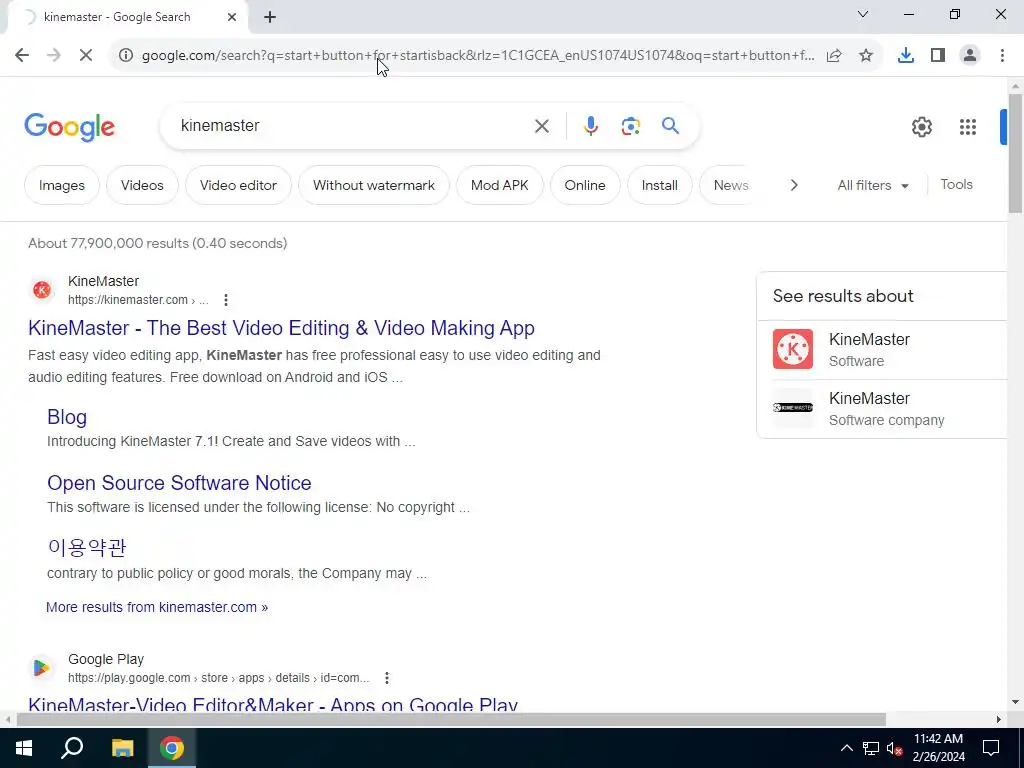Image resolution: width=1024 pixels, height=768 pixels.
Task: Click KineMaster favicon in first result
Action: 42,289
